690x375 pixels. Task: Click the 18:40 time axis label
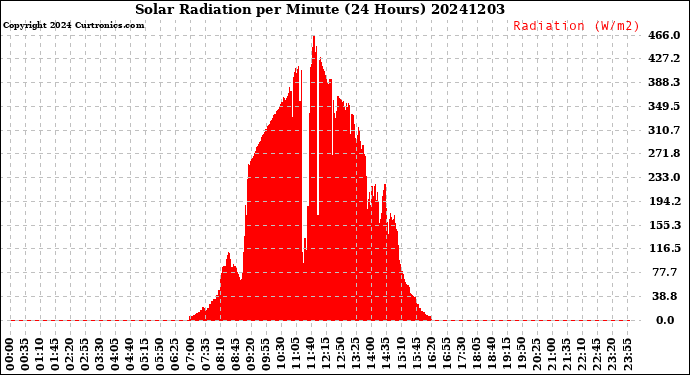tap(492, 354)
